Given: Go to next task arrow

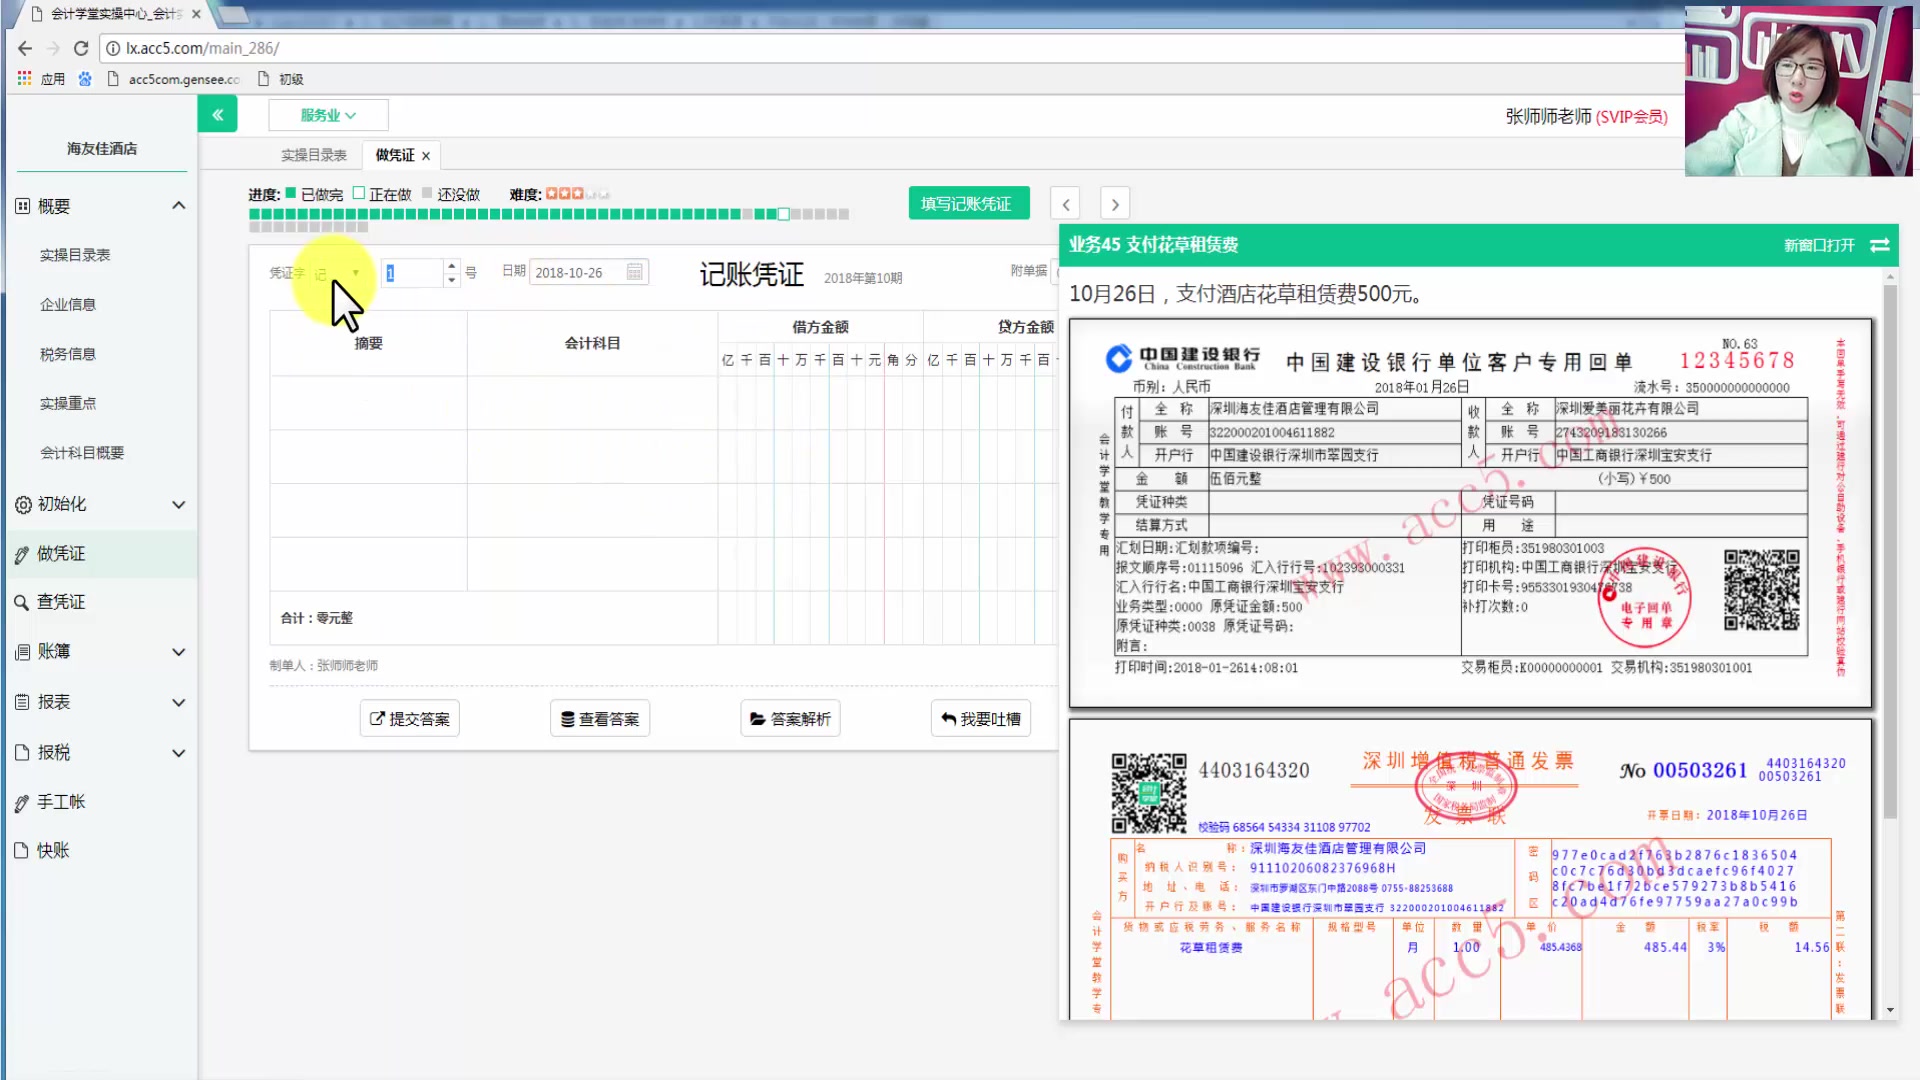Looking at the screenshot, I should [1115, 204].
